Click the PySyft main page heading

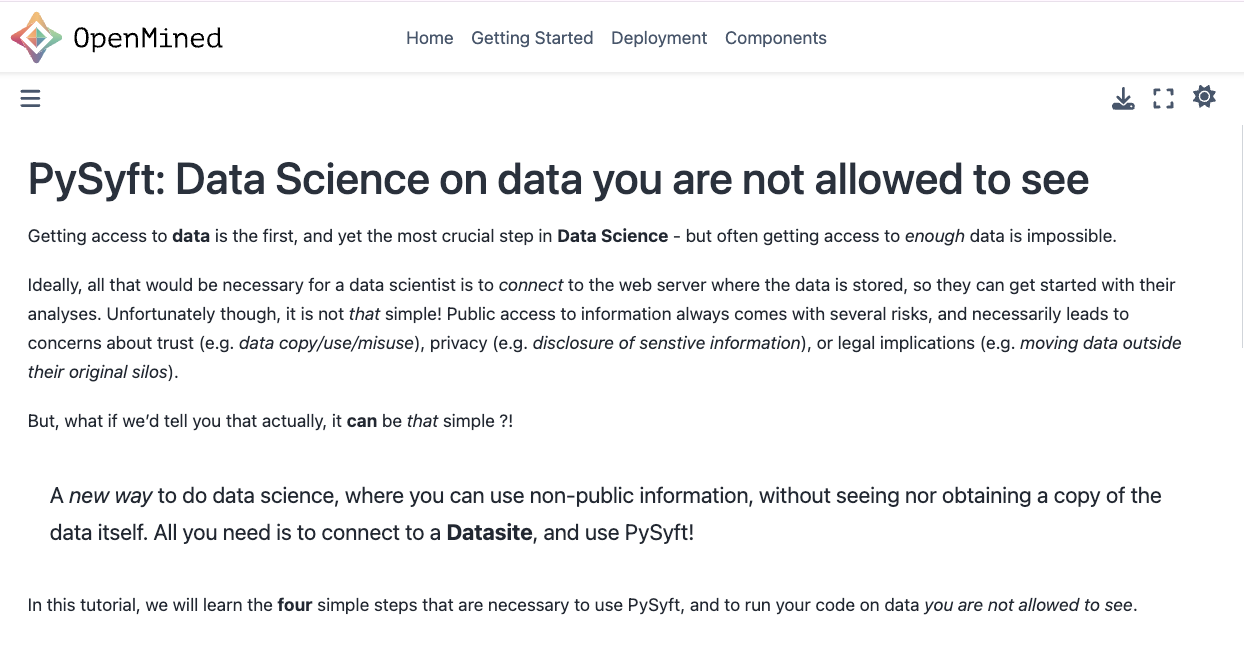(558, 180)
